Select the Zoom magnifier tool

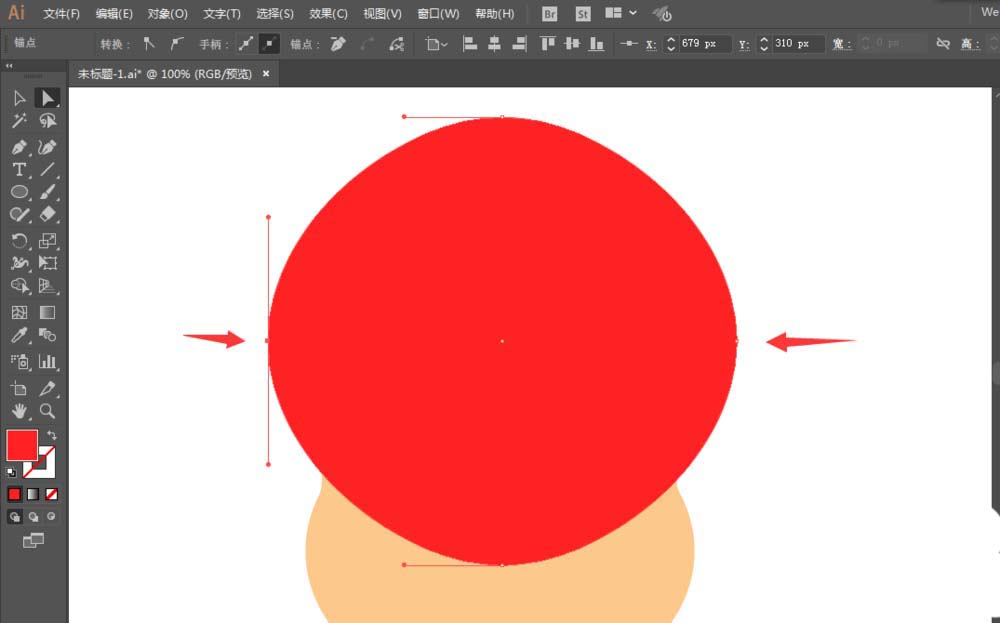coord(47,411)
